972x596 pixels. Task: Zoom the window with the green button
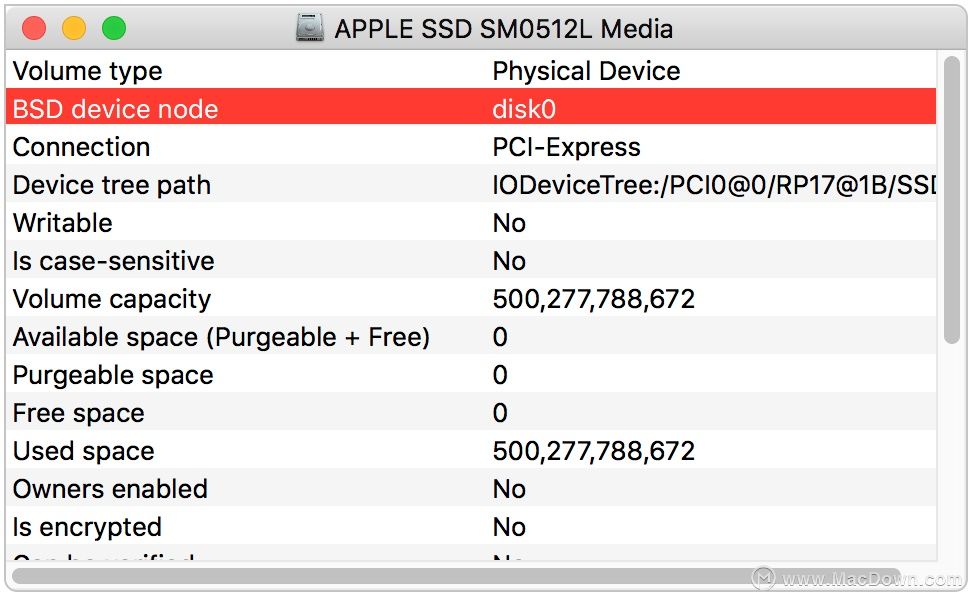click(114, 29)
